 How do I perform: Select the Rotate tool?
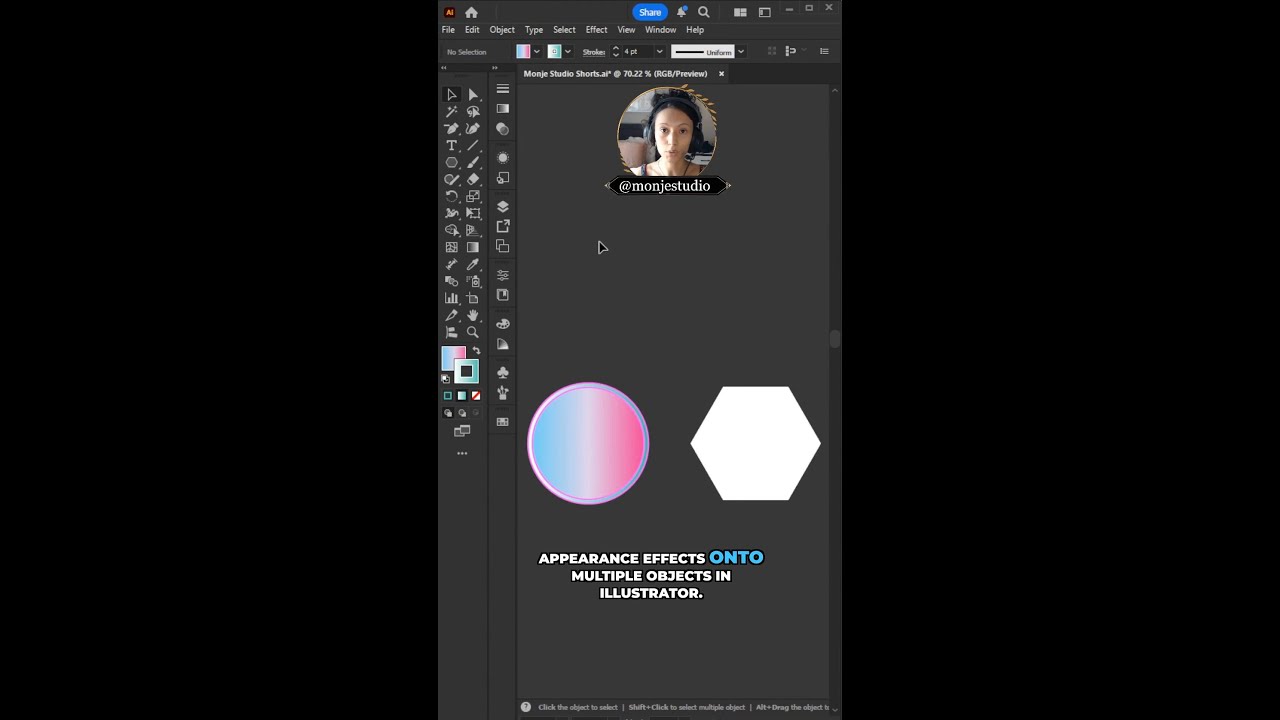pyautogui.click(x=452, y=197)
